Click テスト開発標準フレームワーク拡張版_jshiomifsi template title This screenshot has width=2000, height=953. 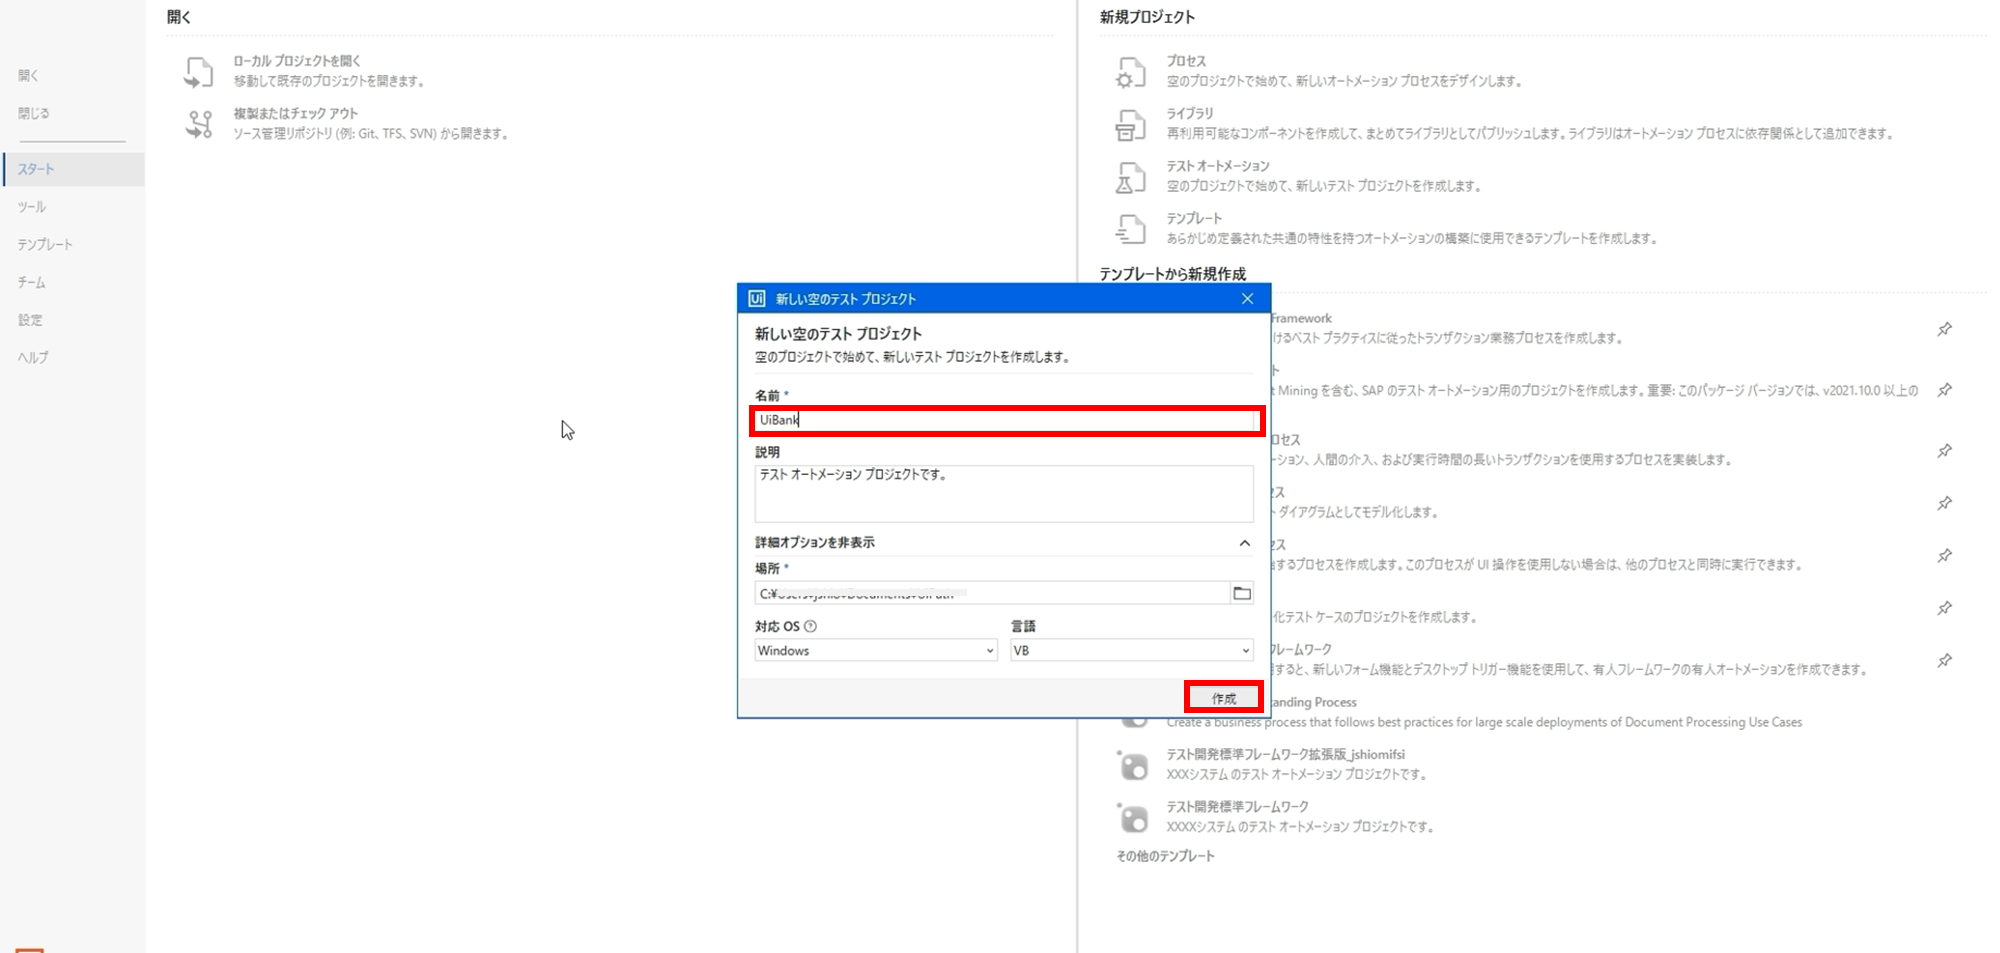pos(1285,754)
